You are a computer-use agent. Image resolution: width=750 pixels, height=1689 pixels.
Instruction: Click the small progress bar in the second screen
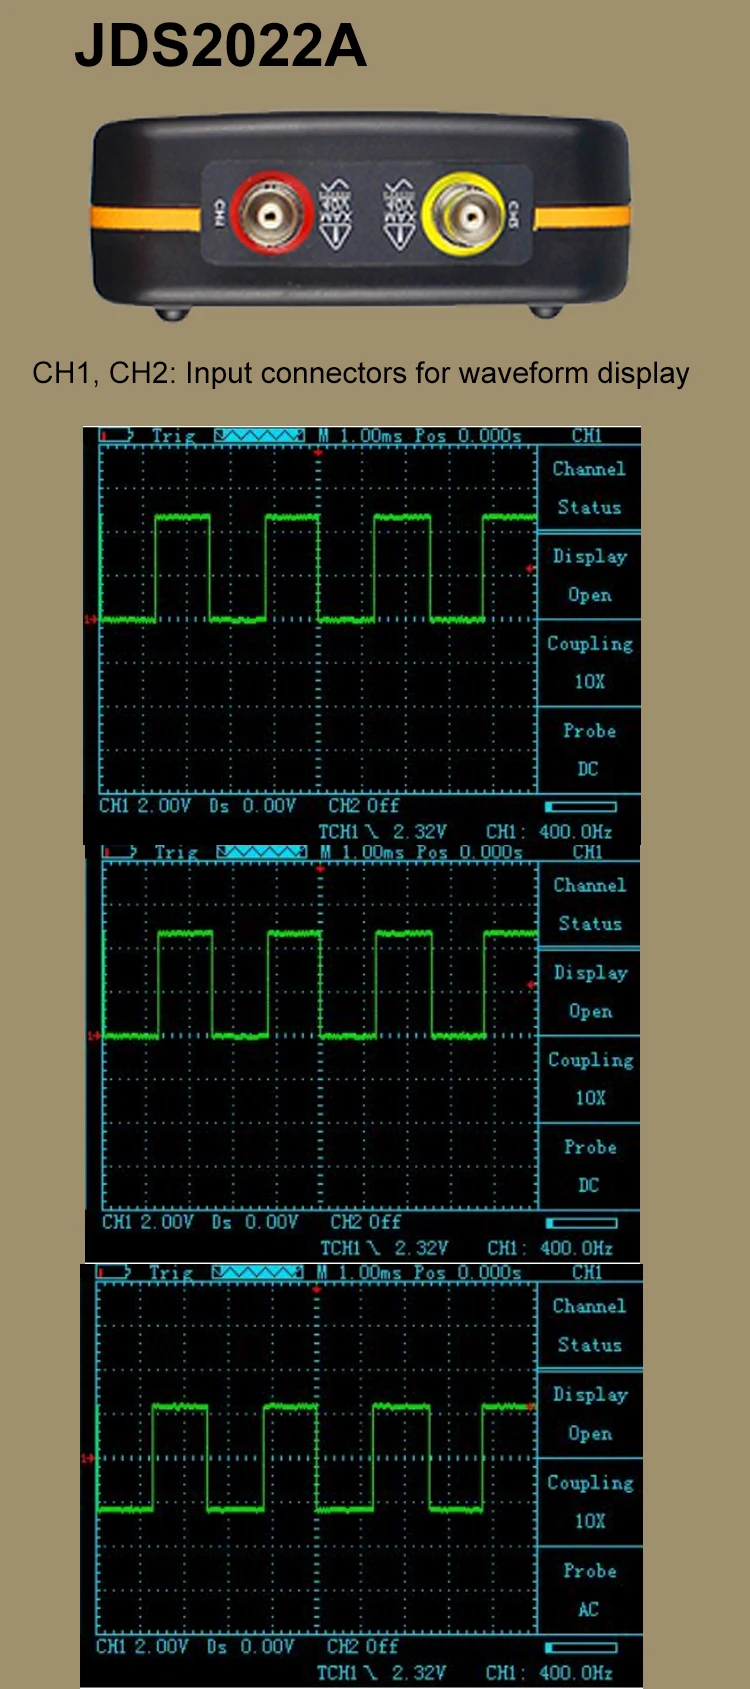[582, 1222]
